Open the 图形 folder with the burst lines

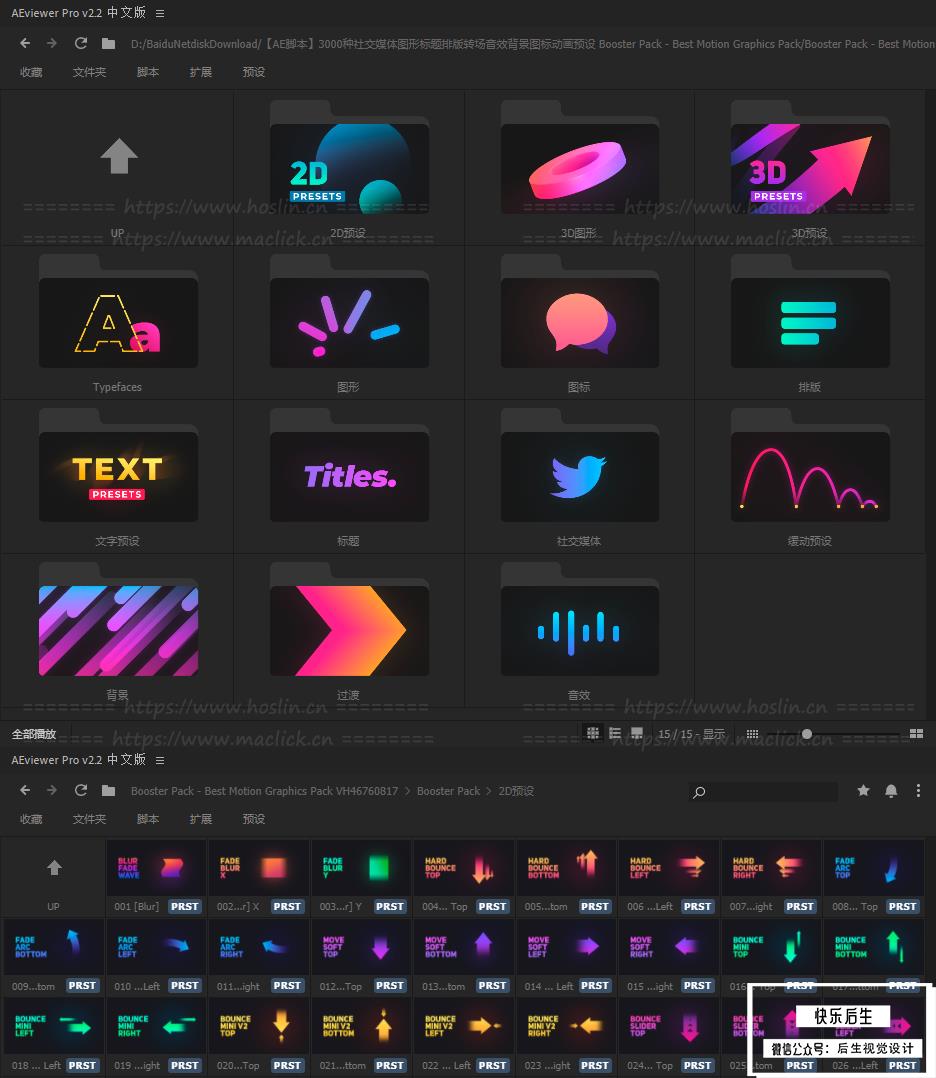349,323
